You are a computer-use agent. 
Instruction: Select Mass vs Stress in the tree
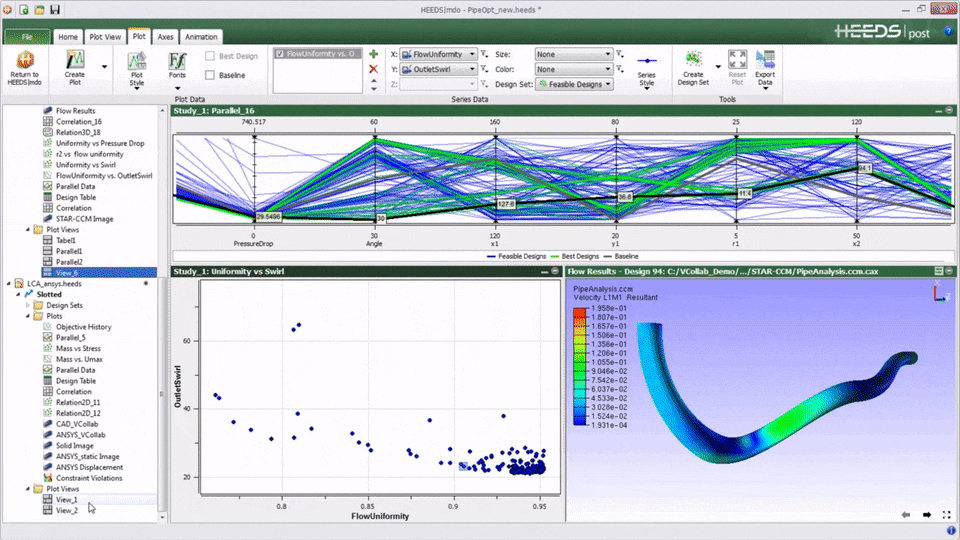click(x=78, y=348)
